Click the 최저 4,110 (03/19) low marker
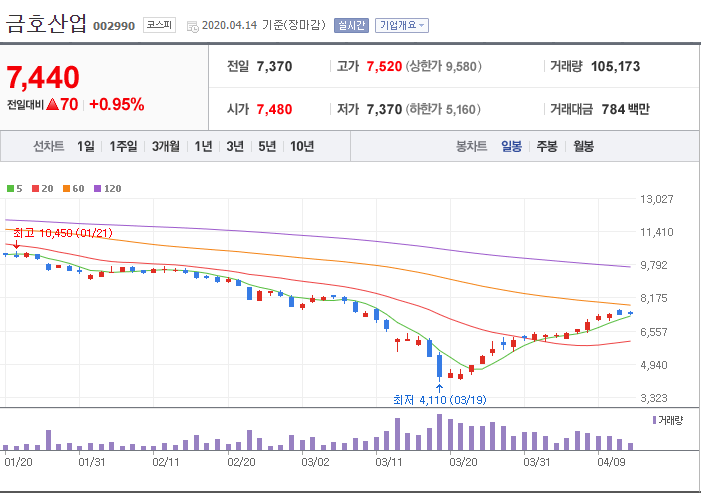This screenshot has height=493, width=701. [439, 400]
